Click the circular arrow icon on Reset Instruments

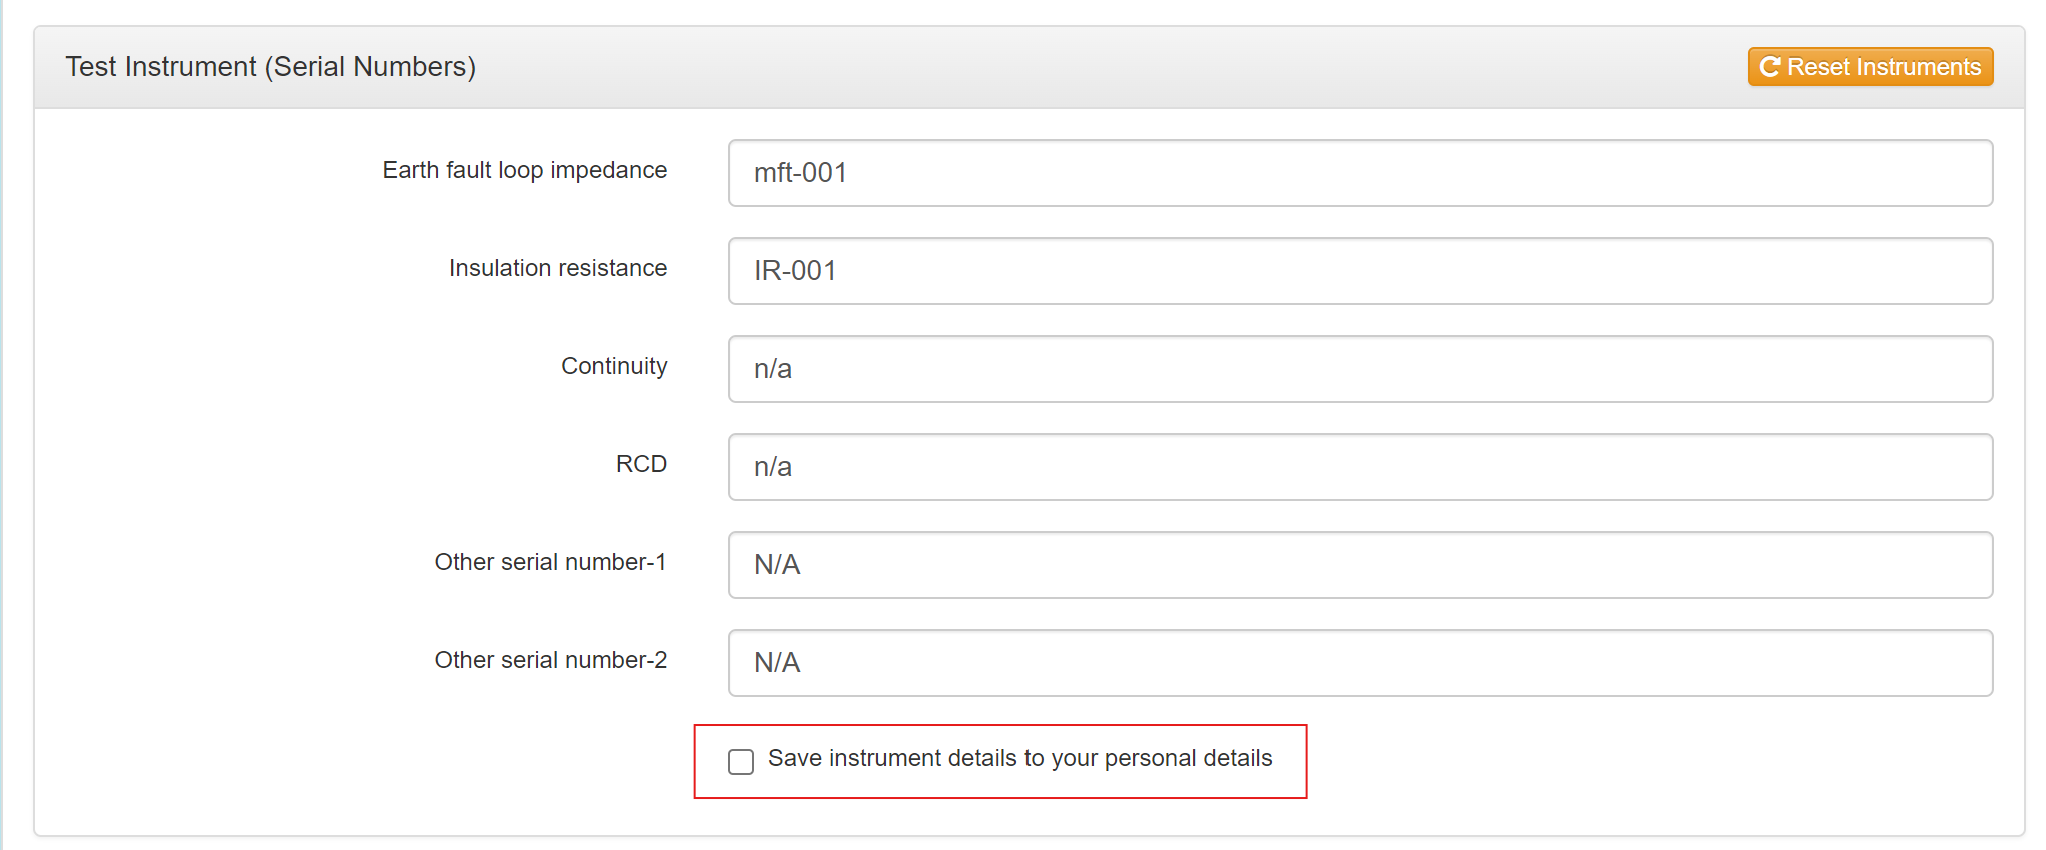[x=1769, y=67]
